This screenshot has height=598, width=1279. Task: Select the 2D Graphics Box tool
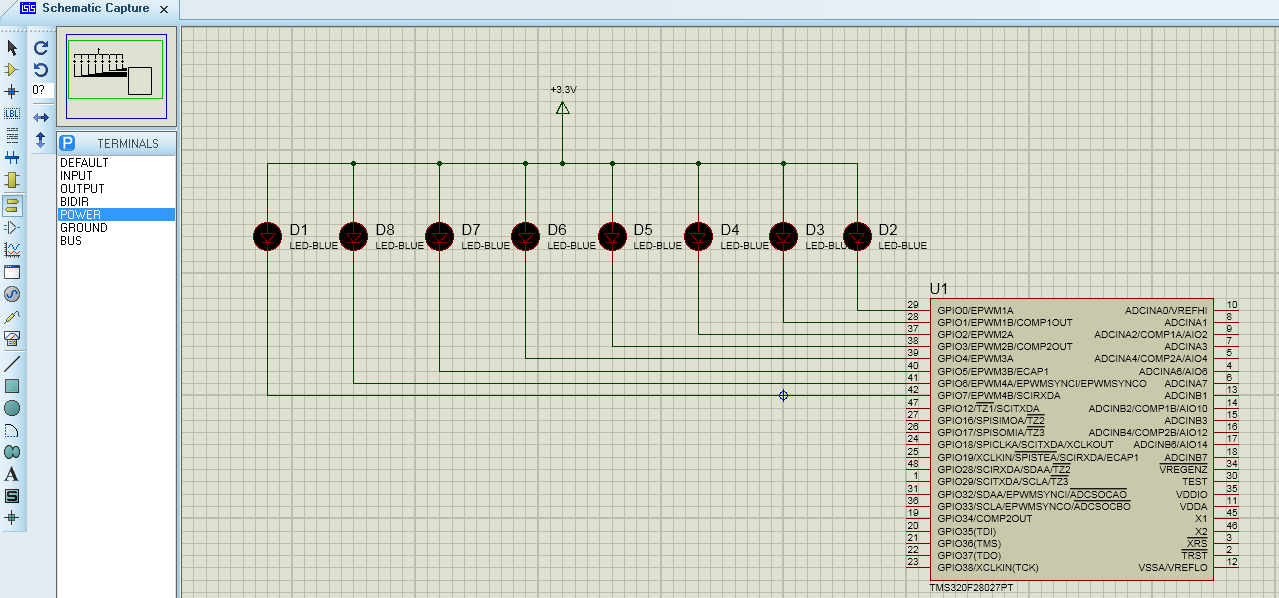[12, 386]
